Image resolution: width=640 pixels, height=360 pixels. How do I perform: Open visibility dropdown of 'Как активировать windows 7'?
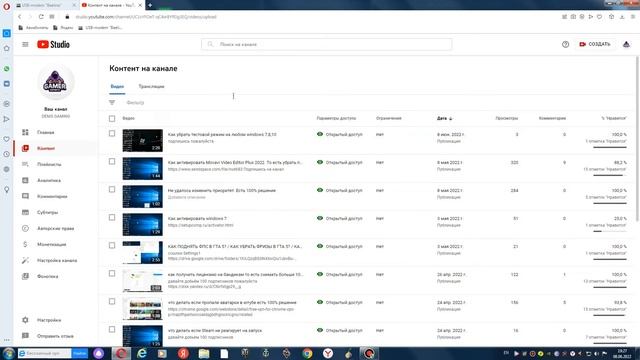click(340, 218)
